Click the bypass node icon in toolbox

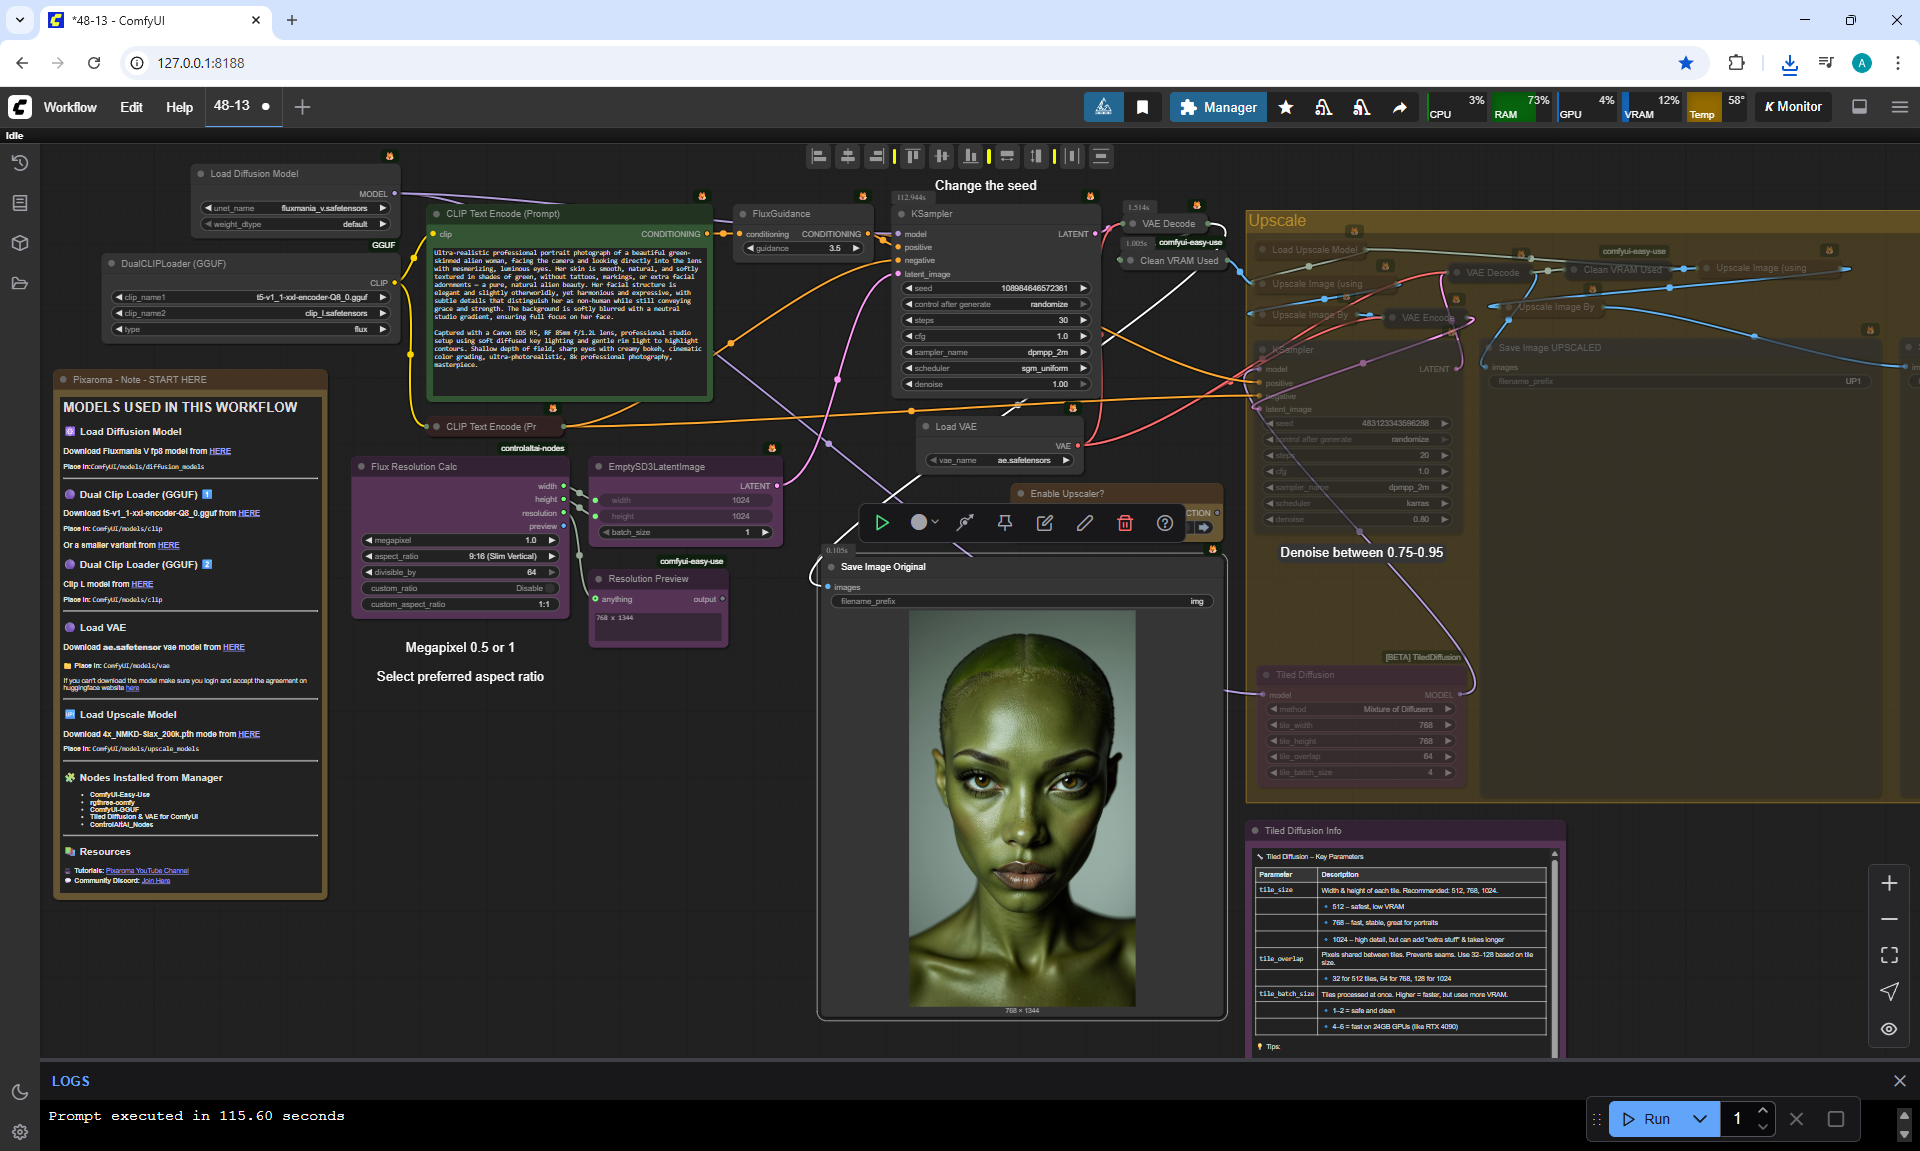coord(965,523)
